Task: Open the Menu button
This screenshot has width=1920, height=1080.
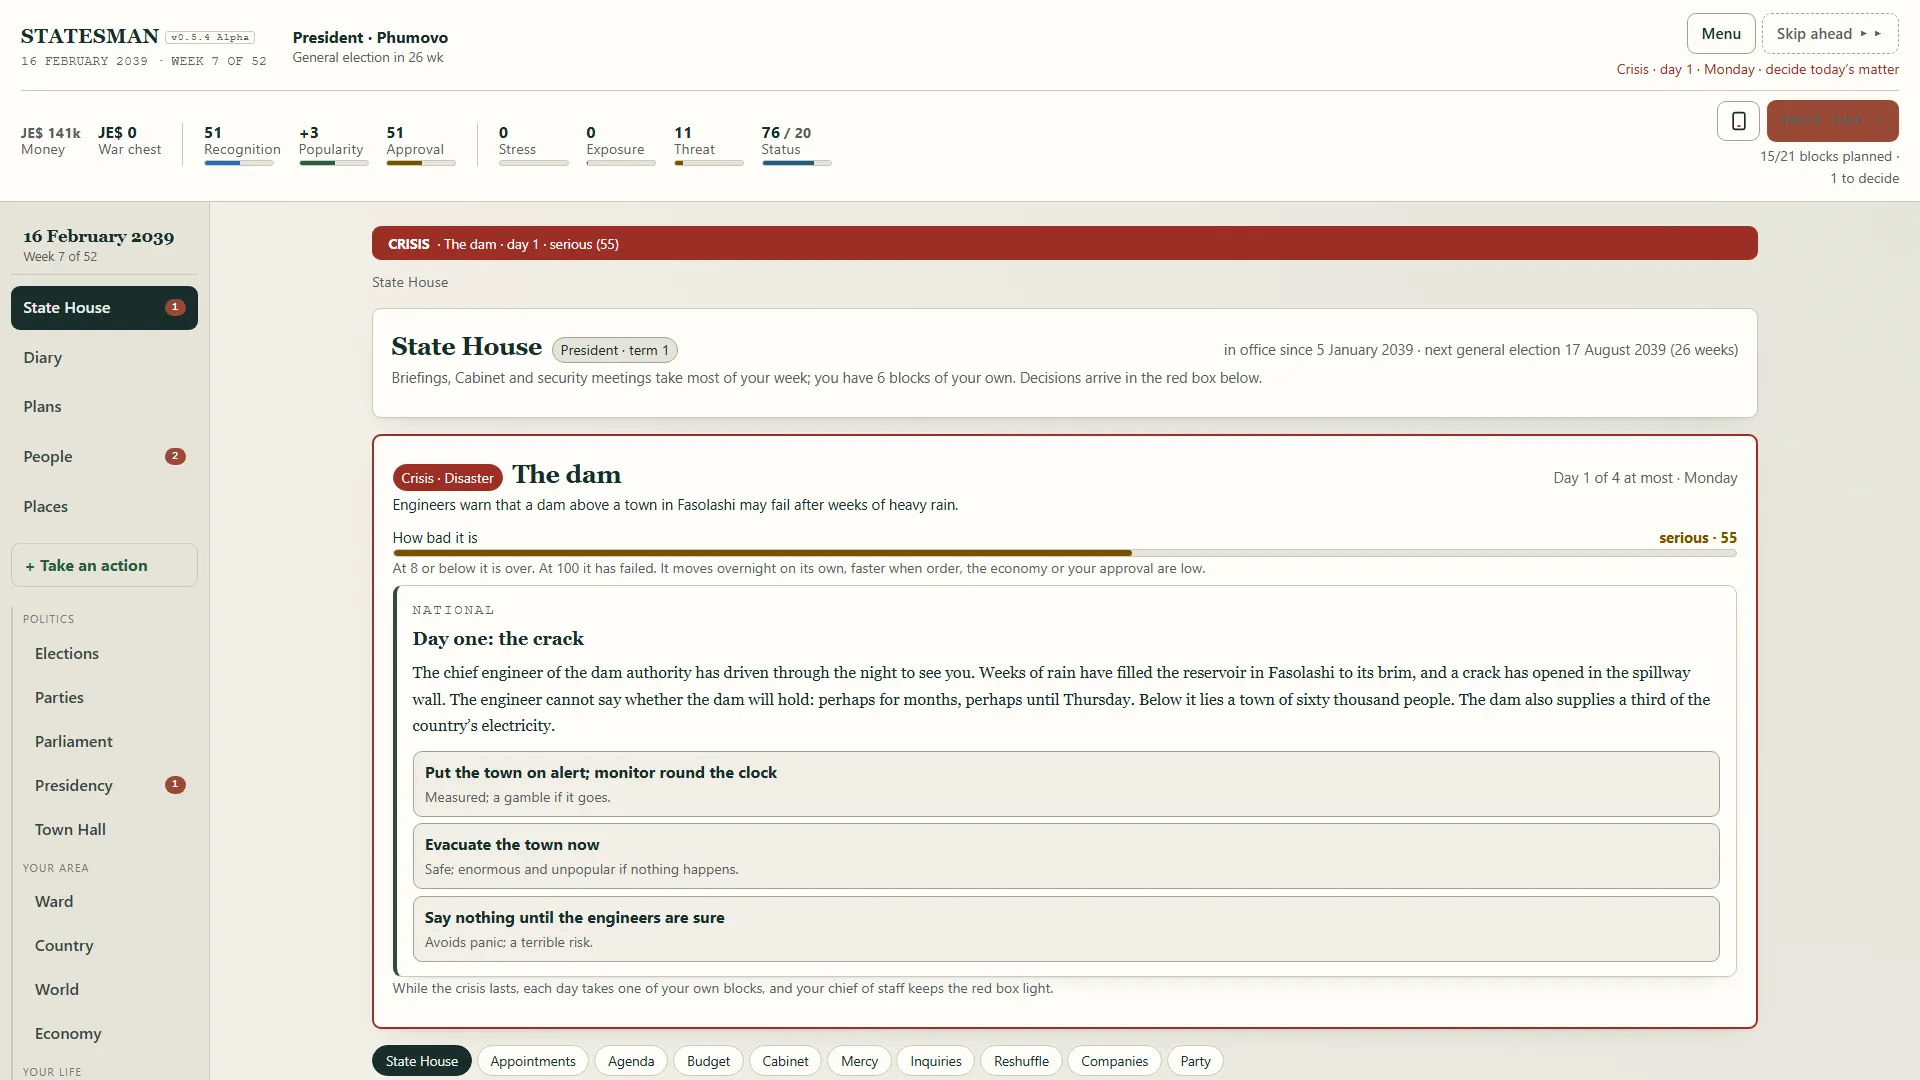Action: [x=1721, y=34]
